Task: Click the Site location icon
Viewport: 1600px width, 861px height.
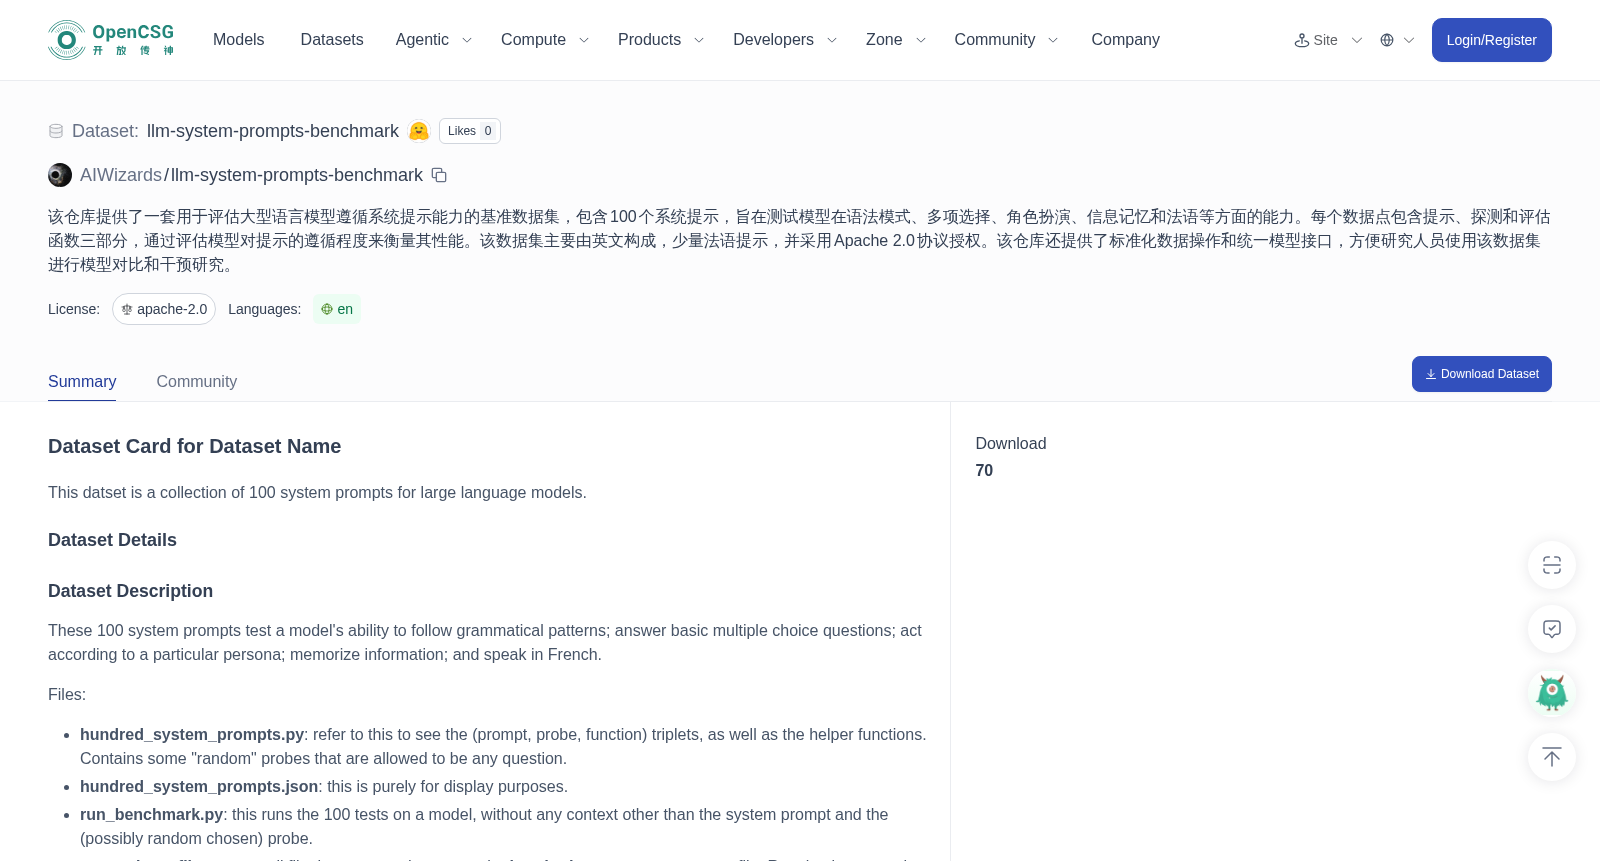Action: click(1302, 40)
